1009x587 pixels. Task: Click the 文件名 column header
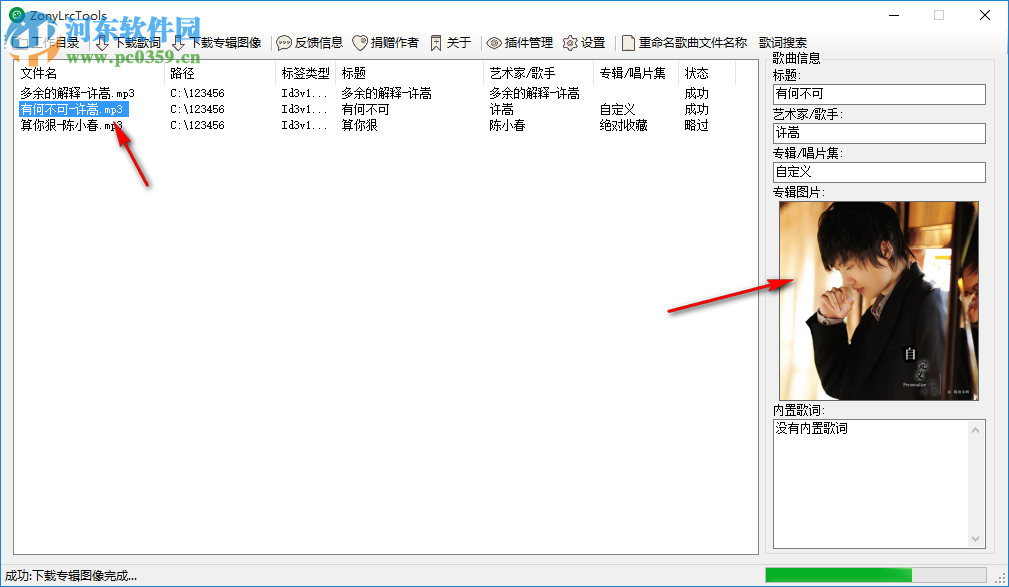tap(40, 73)
